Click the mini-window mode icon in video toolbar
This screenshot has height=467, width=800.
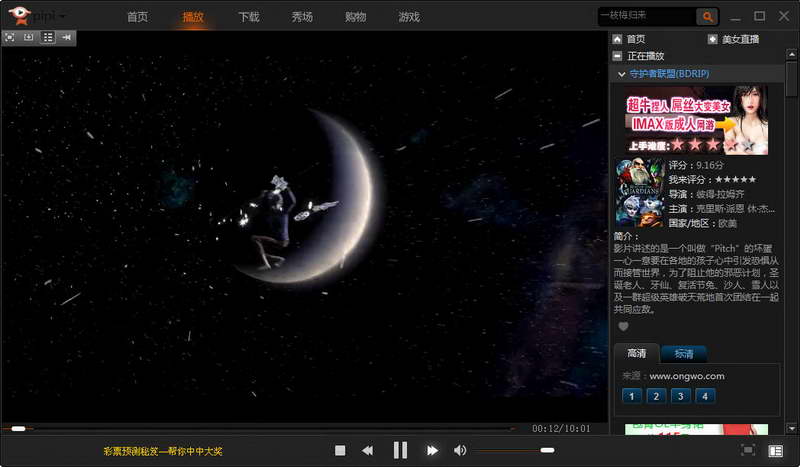click(29, 37)
